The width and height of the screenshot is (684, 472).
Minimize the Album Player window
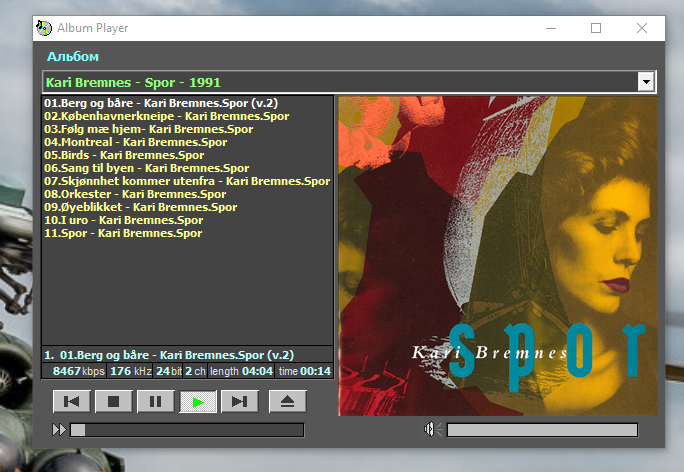551,28
